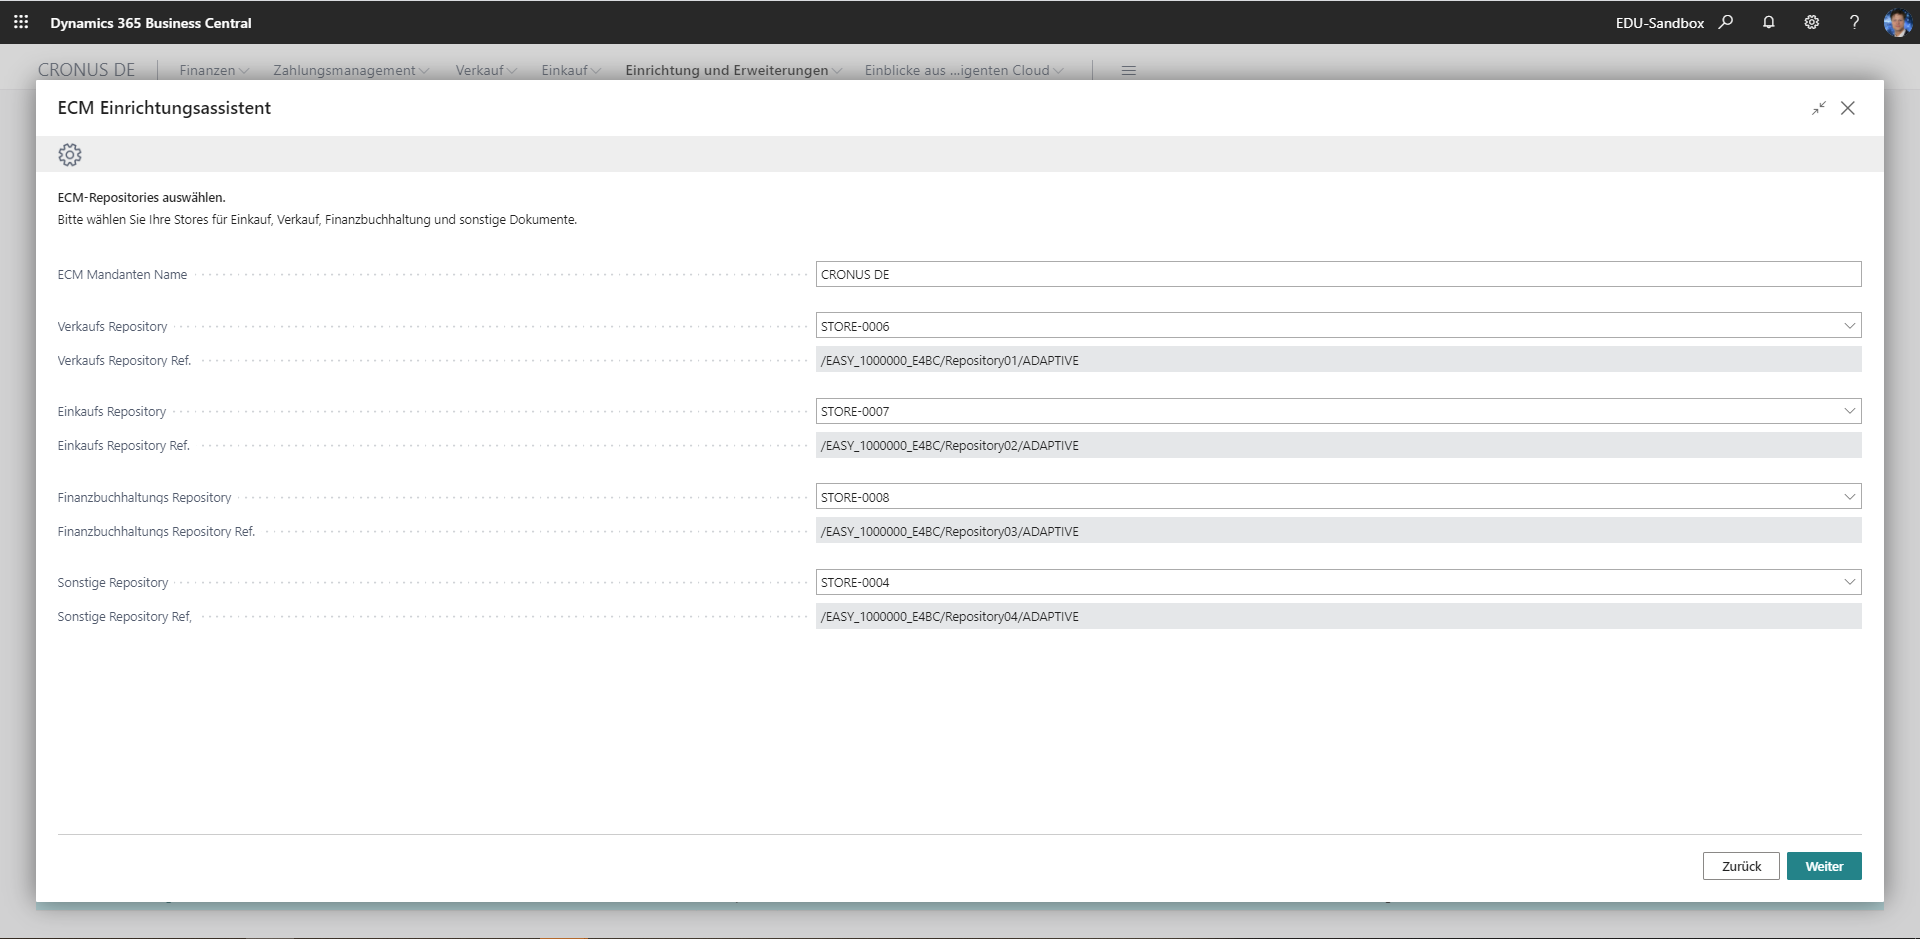Click the EDU-Sandbox environment label

[x=1660, y=23]
